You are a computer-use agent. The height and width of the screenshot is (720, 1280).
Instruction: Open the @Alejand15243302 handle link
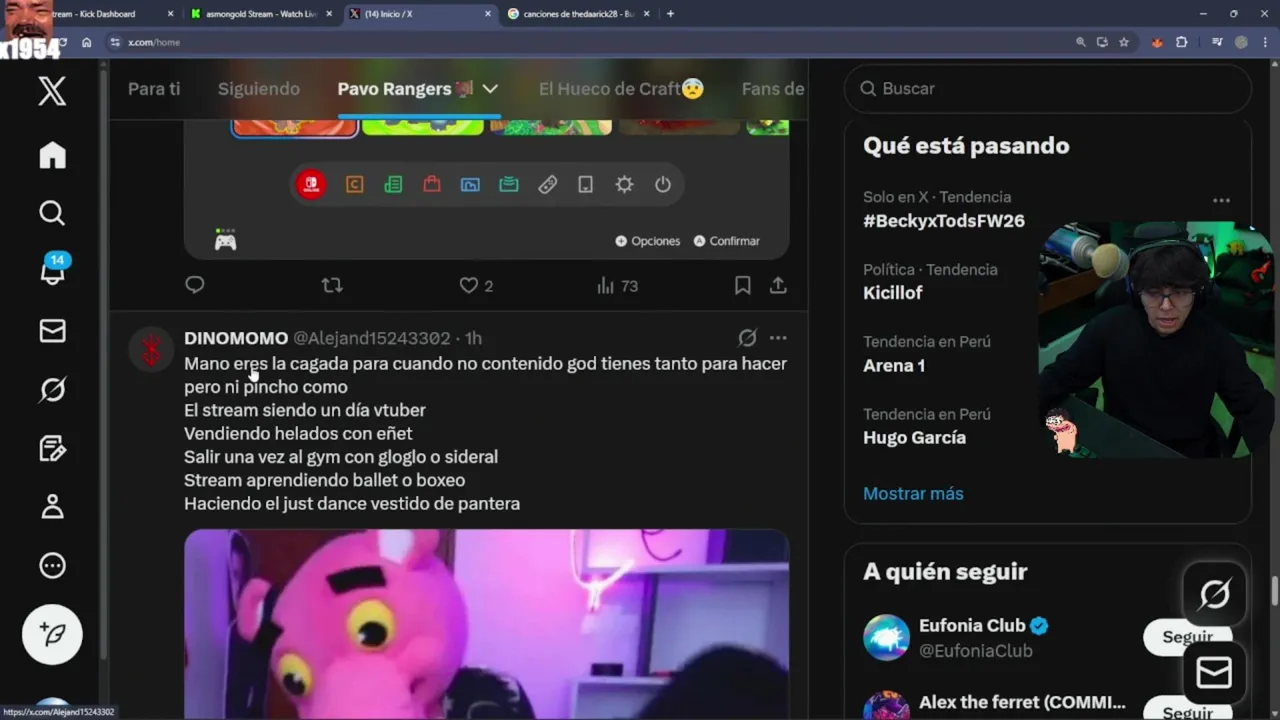pos(371,338)
